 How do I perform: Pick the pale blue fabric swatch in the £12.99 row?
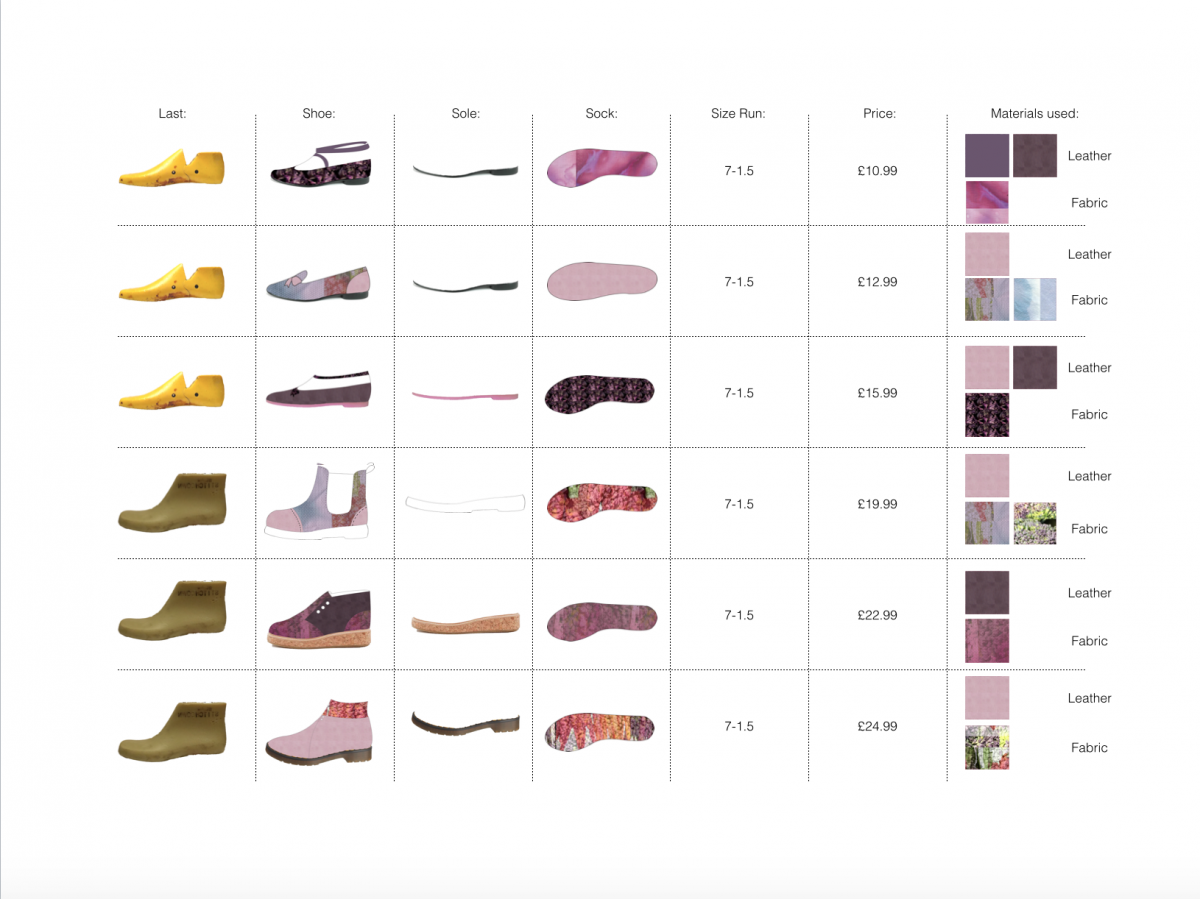pos(1035,299)
